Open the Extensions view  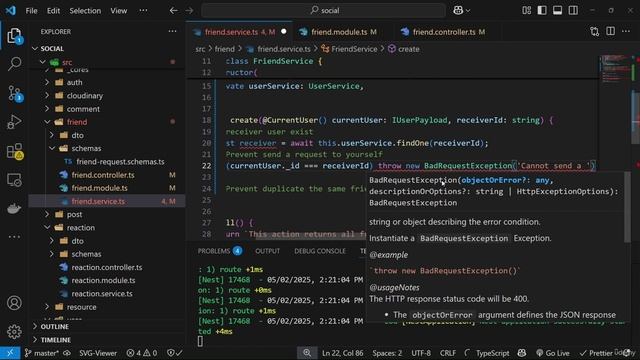(14, 151)
